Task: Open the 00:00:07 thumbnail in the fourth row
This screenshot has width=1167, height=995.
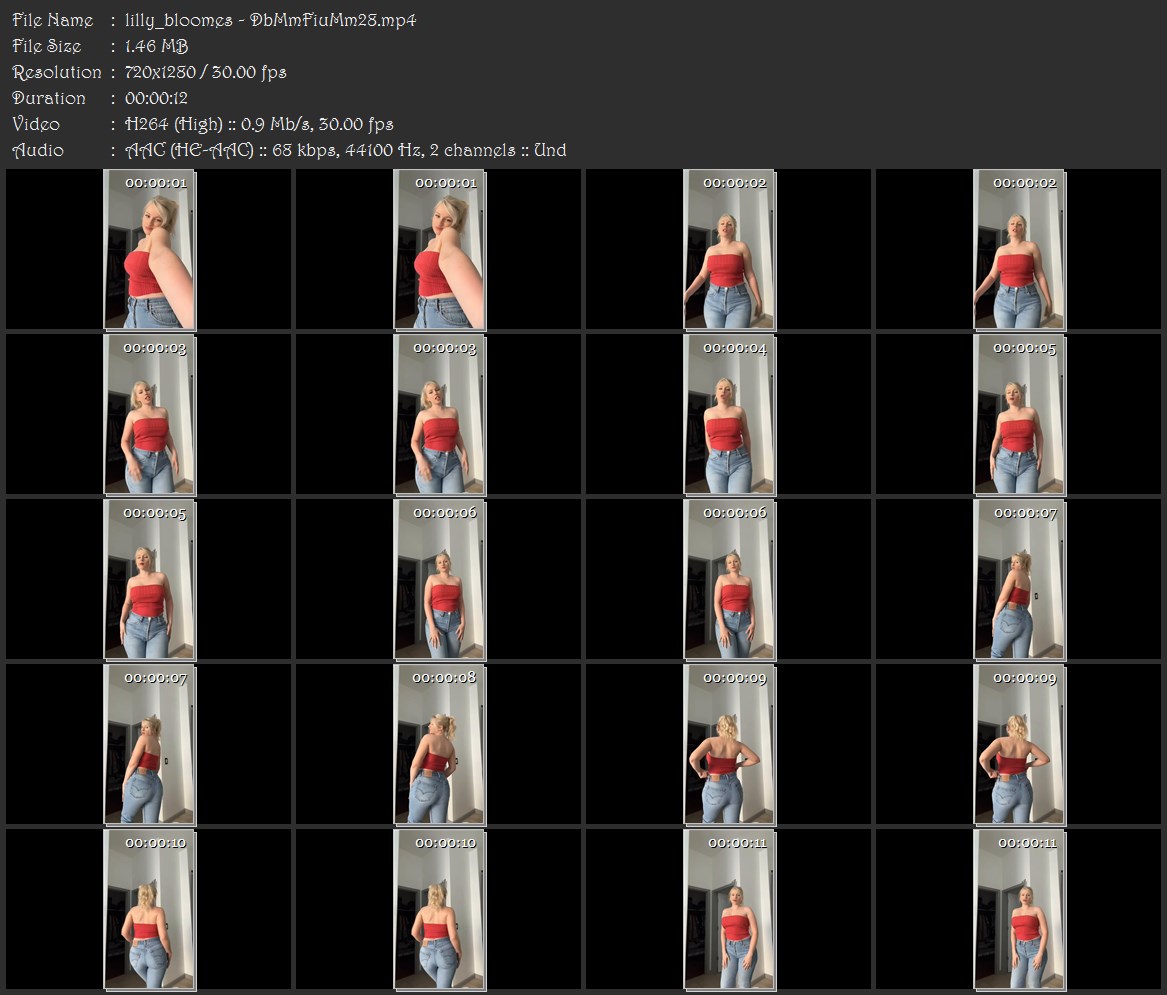Action: tap(150, 744)
